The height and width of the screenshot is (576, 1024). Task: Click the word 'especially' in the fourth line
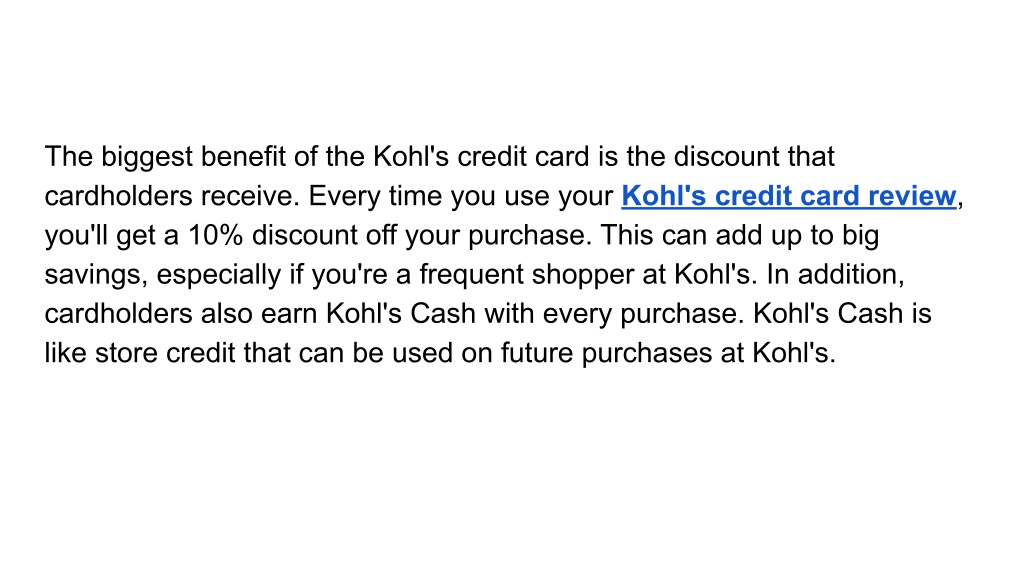(x=219, y=275)
